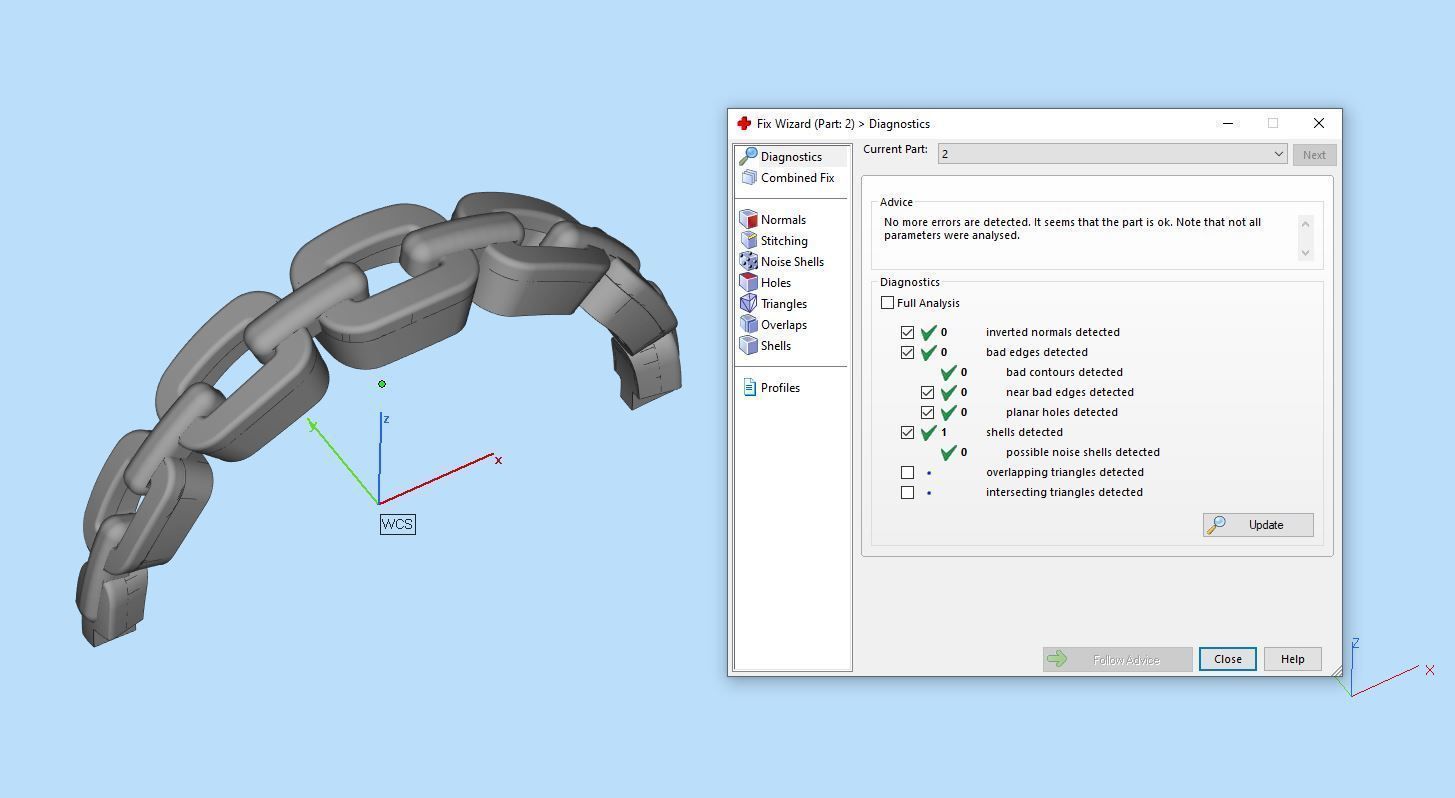
Task: Close the Fix Wizard with X
Action: (1318, 123)
